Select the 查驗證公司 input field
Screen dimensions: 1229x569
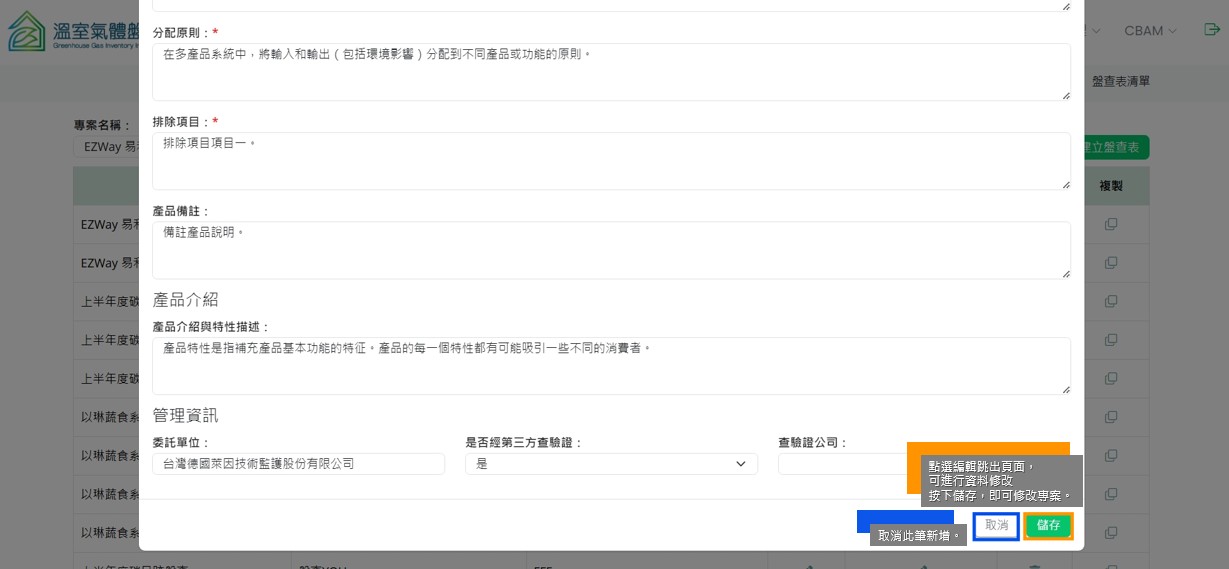click(x=842, y=464)
